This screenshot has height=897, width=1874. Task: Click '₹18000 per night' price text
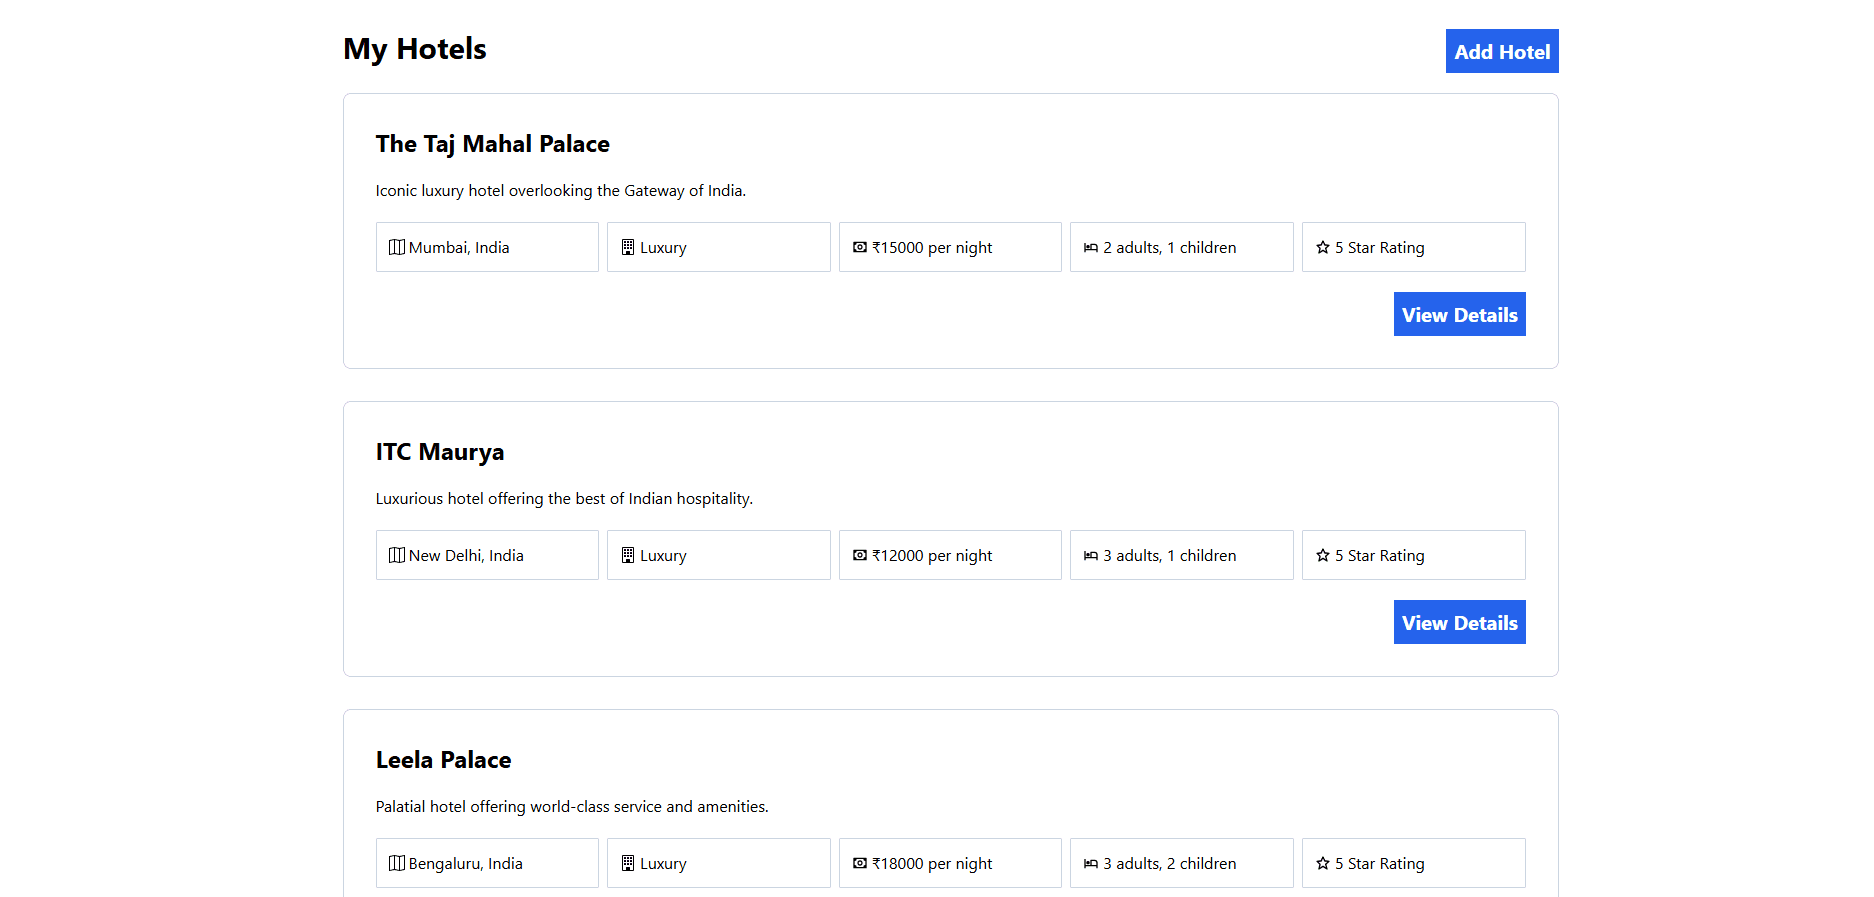(932, 864)
